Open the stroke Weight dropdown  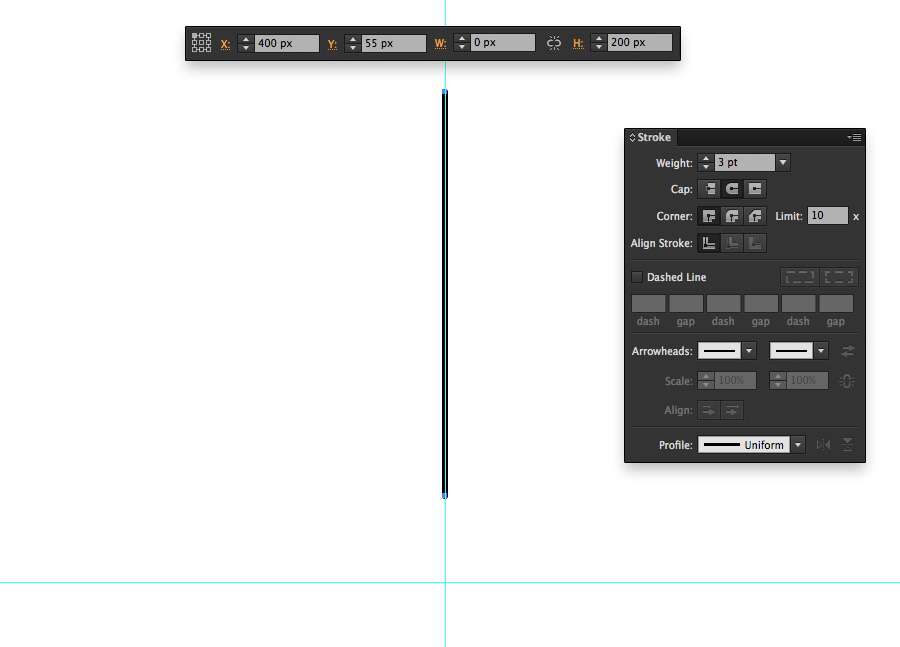(x=783, y=162)
